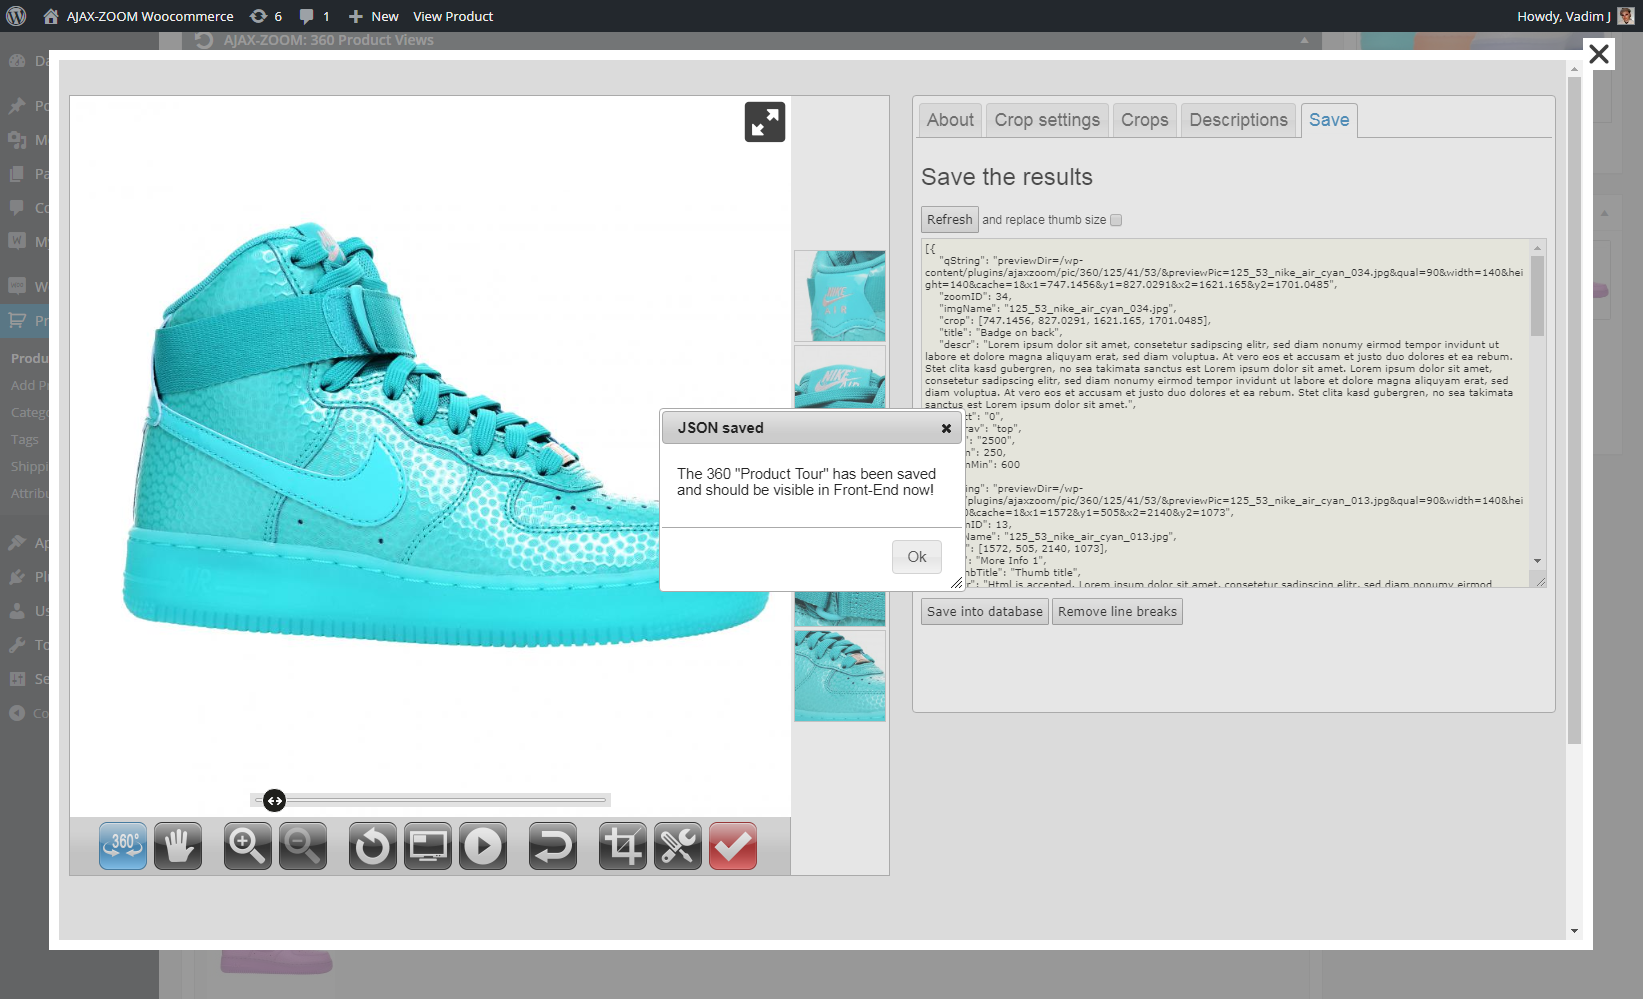Switch to the Descriptions tab

click(x=1238, y=120)
